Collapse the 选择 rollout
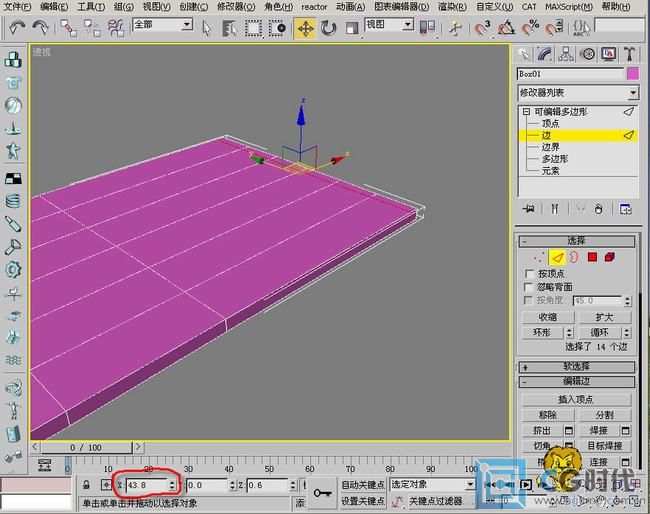The height and width of the screenshot is (514, 650). coord(577,241)
